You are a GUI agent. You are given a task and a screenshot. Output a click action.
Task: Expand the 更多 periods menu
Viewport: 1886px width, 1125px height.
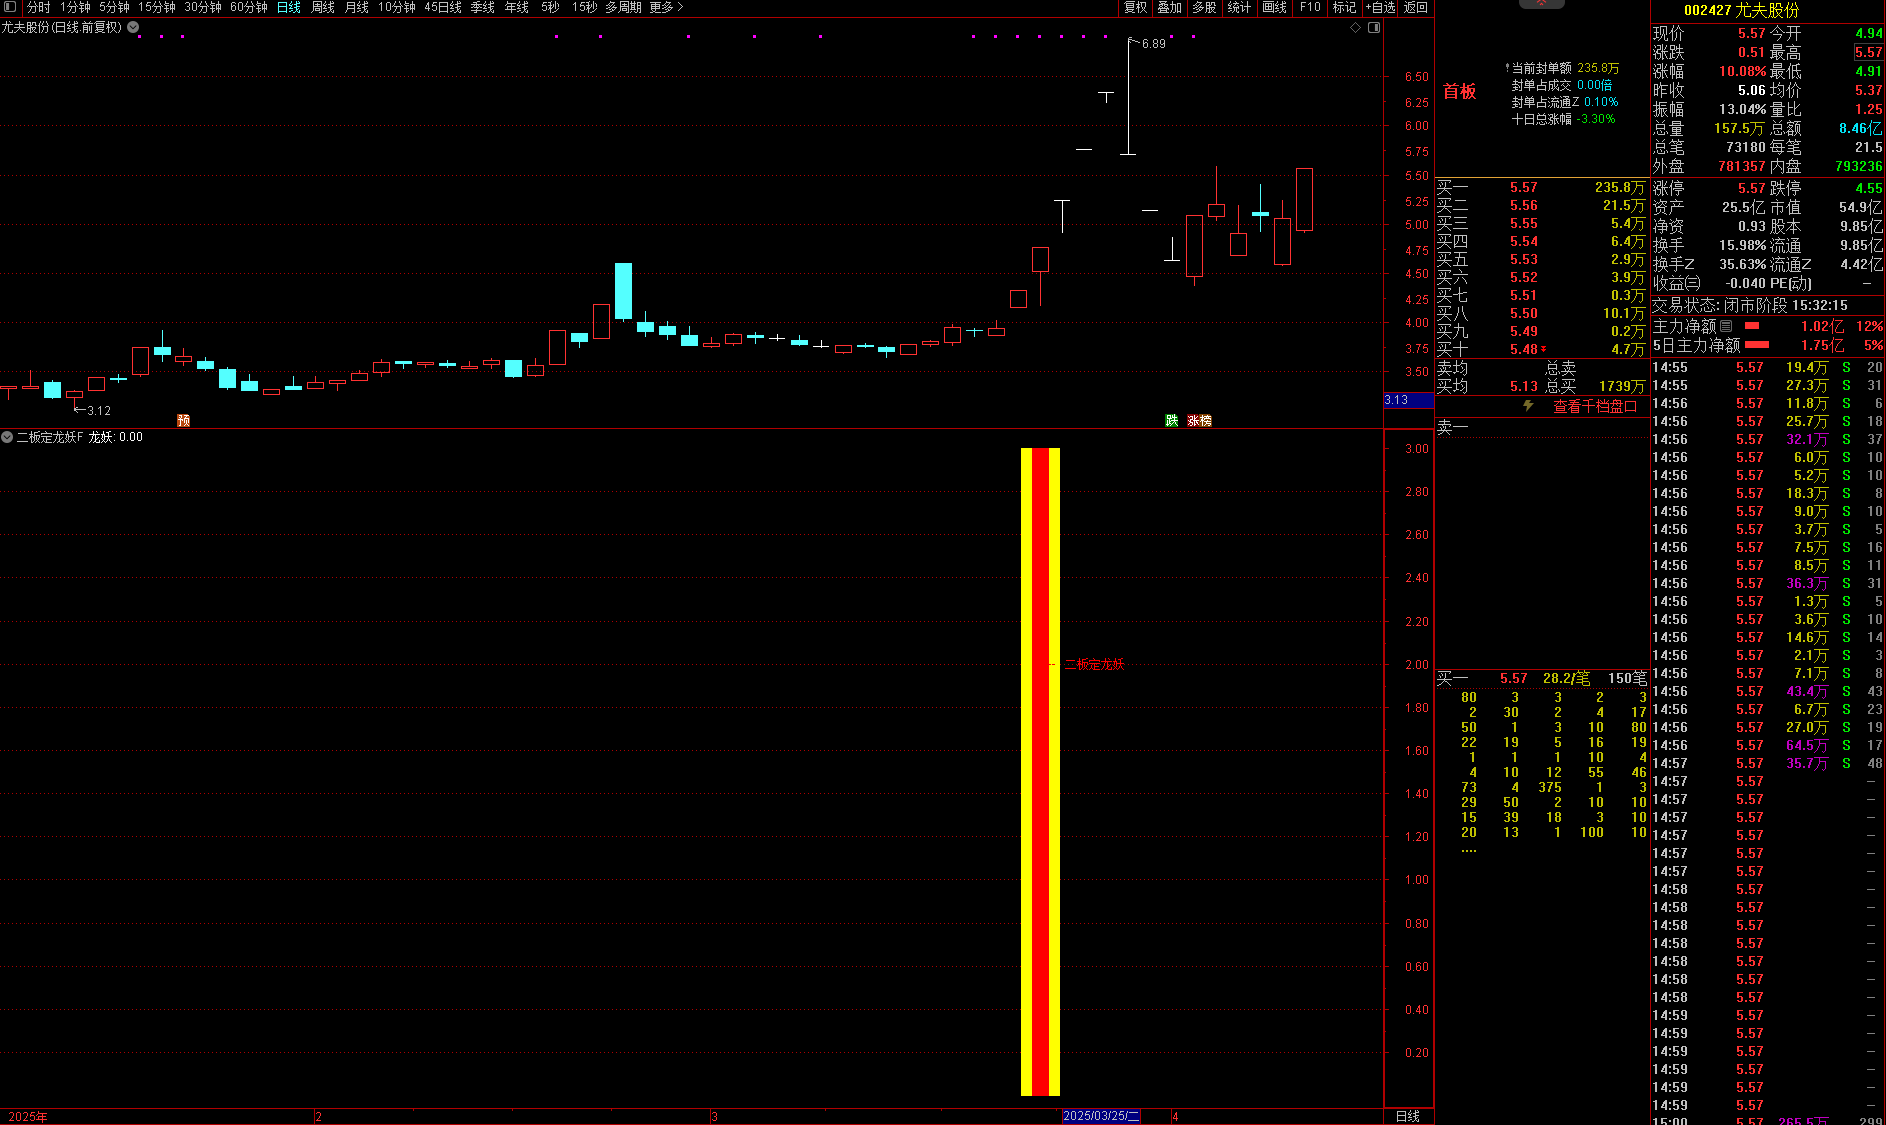tap(666, 7)
